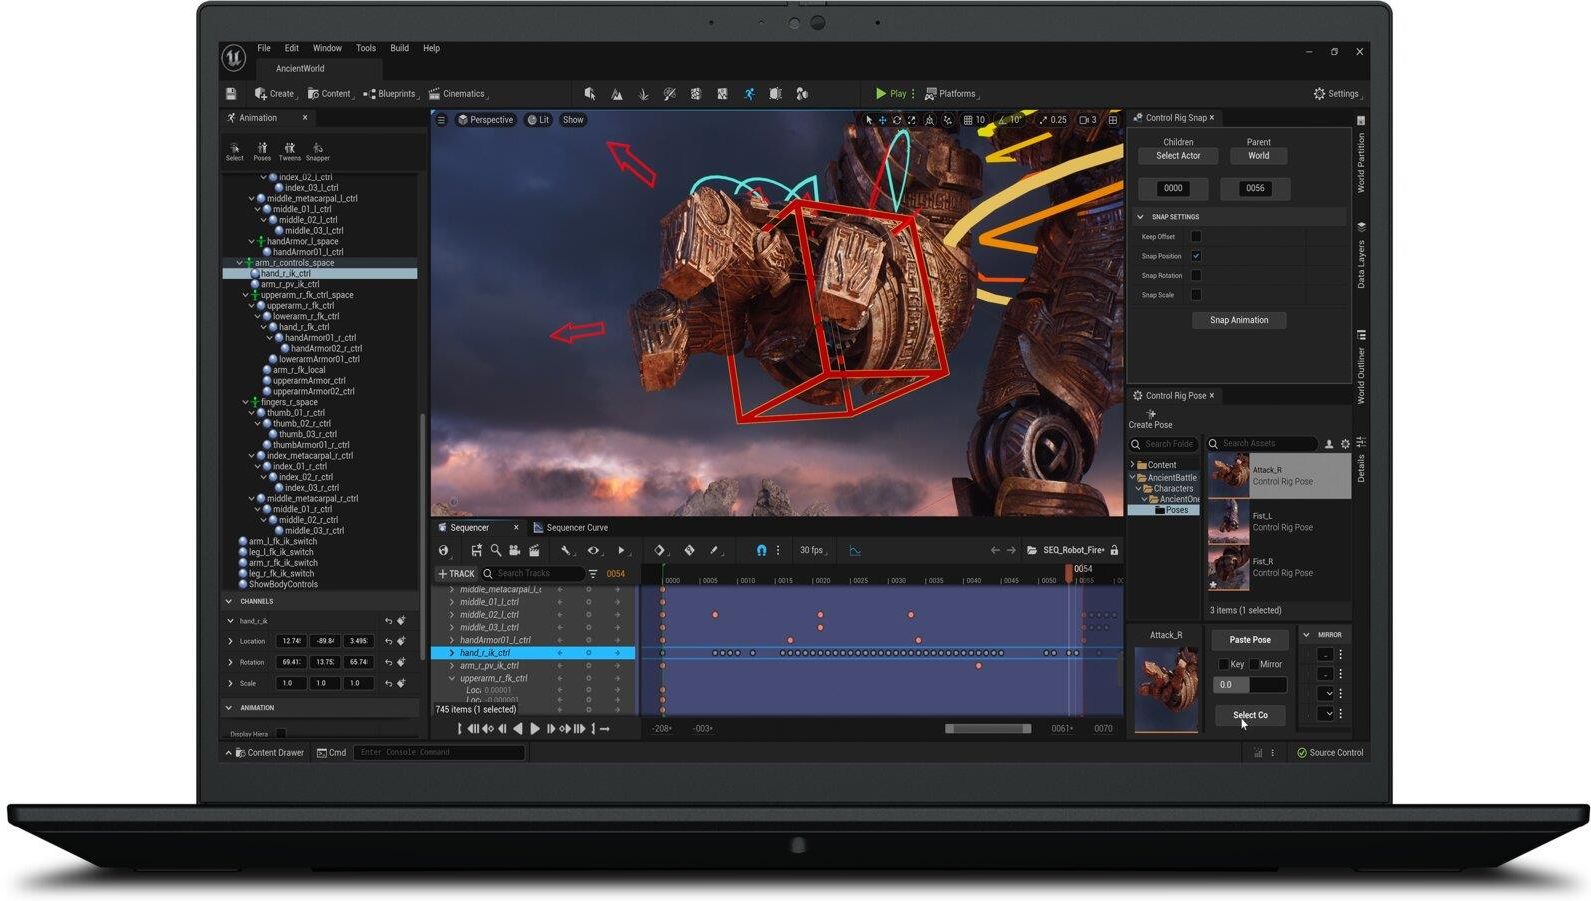Viewport: 1591px width, 901px height.
Task: Open the Sequencer curve editor graph icon
Action: point(855,550)
